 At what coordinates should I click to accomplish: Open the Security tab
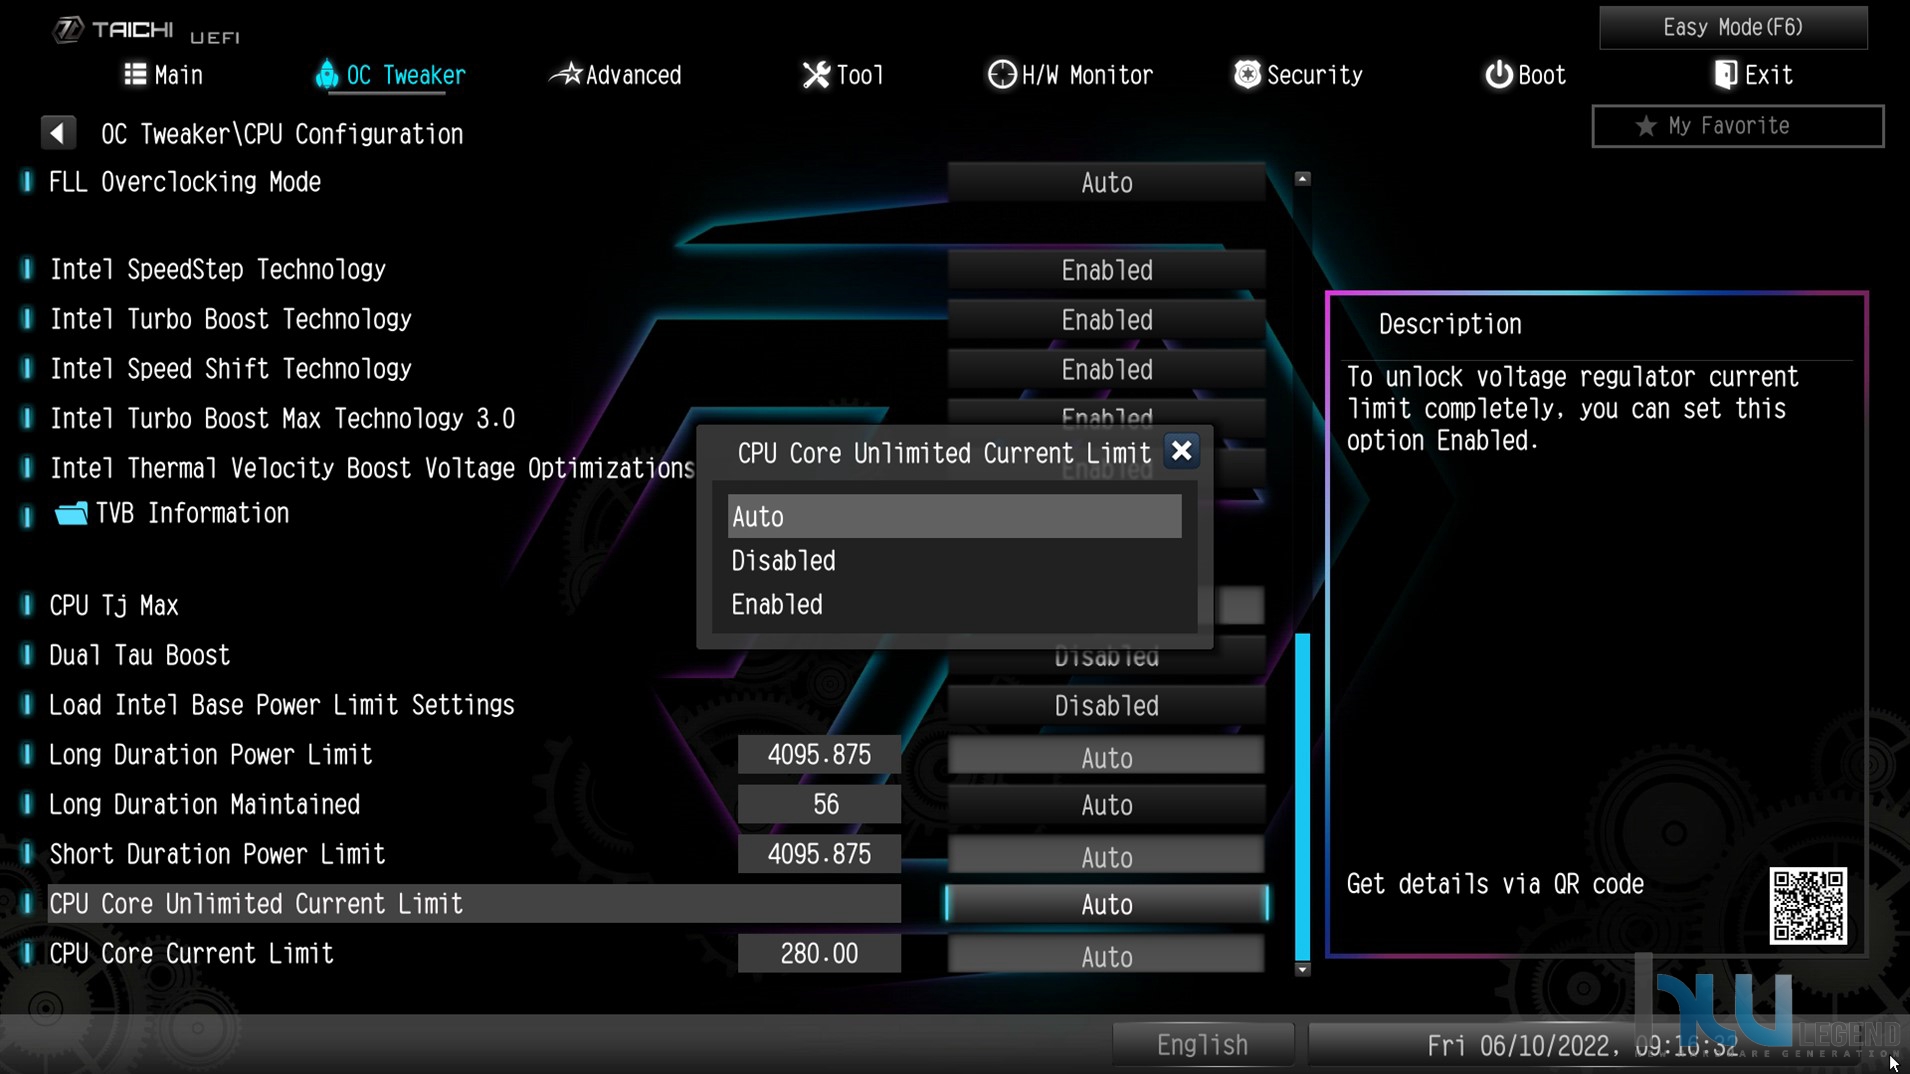(1298, 75)
